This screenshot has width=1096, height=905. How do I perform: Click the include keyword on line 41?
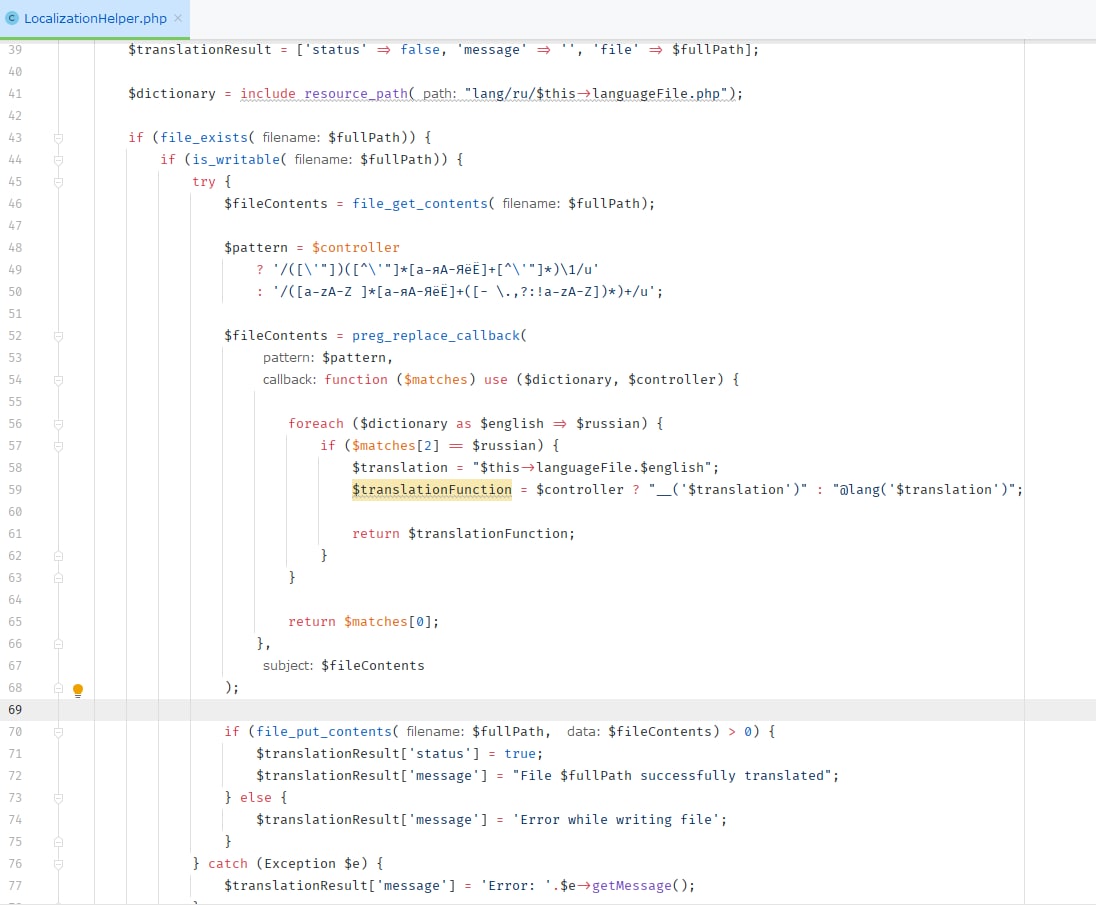tap(268, 94)
